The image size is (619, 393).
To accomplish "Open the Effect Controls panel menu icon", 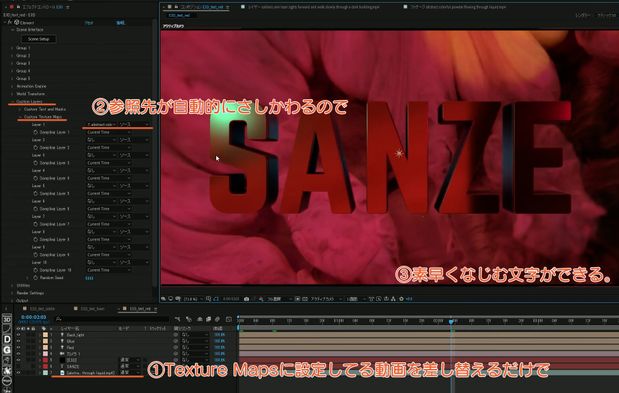I will pyautogui.click(x=68, y=7).
